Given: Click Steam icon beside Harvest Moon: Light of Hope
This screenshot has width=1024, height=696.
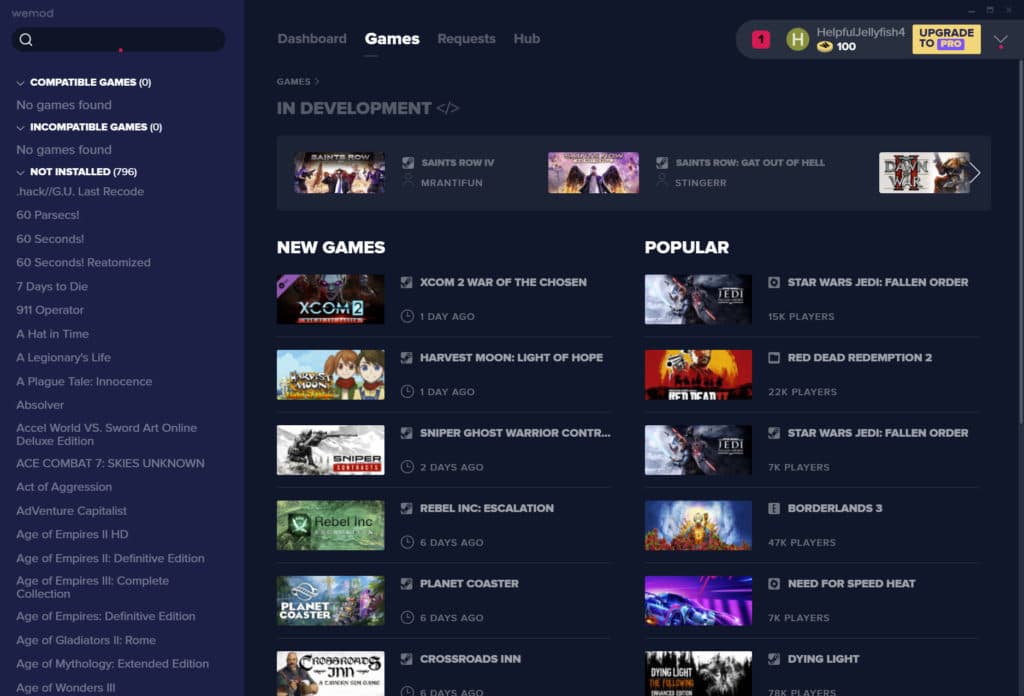Looking at the screenshot, I should point(406,358).
